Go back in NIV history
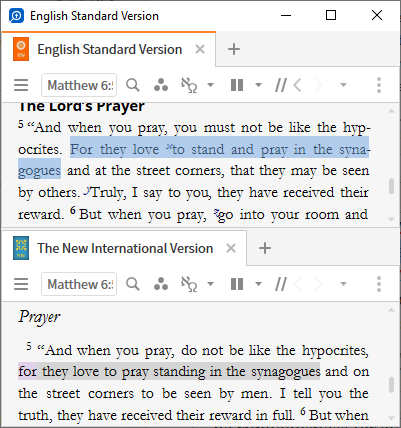401x428 pixels. tap(298, 284)
